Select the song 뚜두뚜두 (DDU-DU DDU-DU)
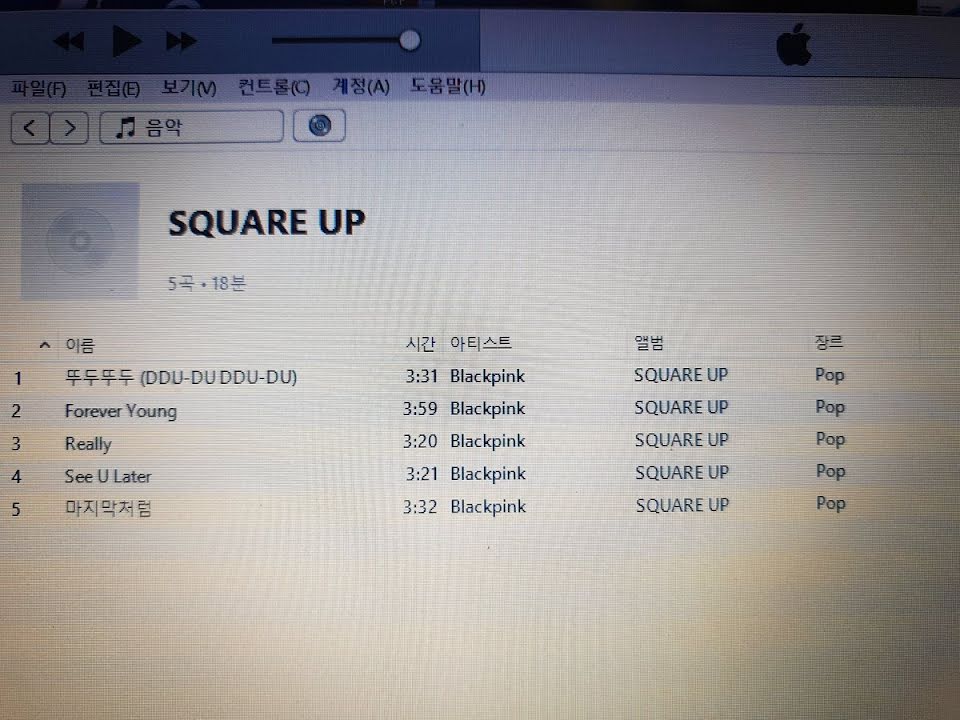Viewport: 960px width, 720px height. (x=181, y=377)
